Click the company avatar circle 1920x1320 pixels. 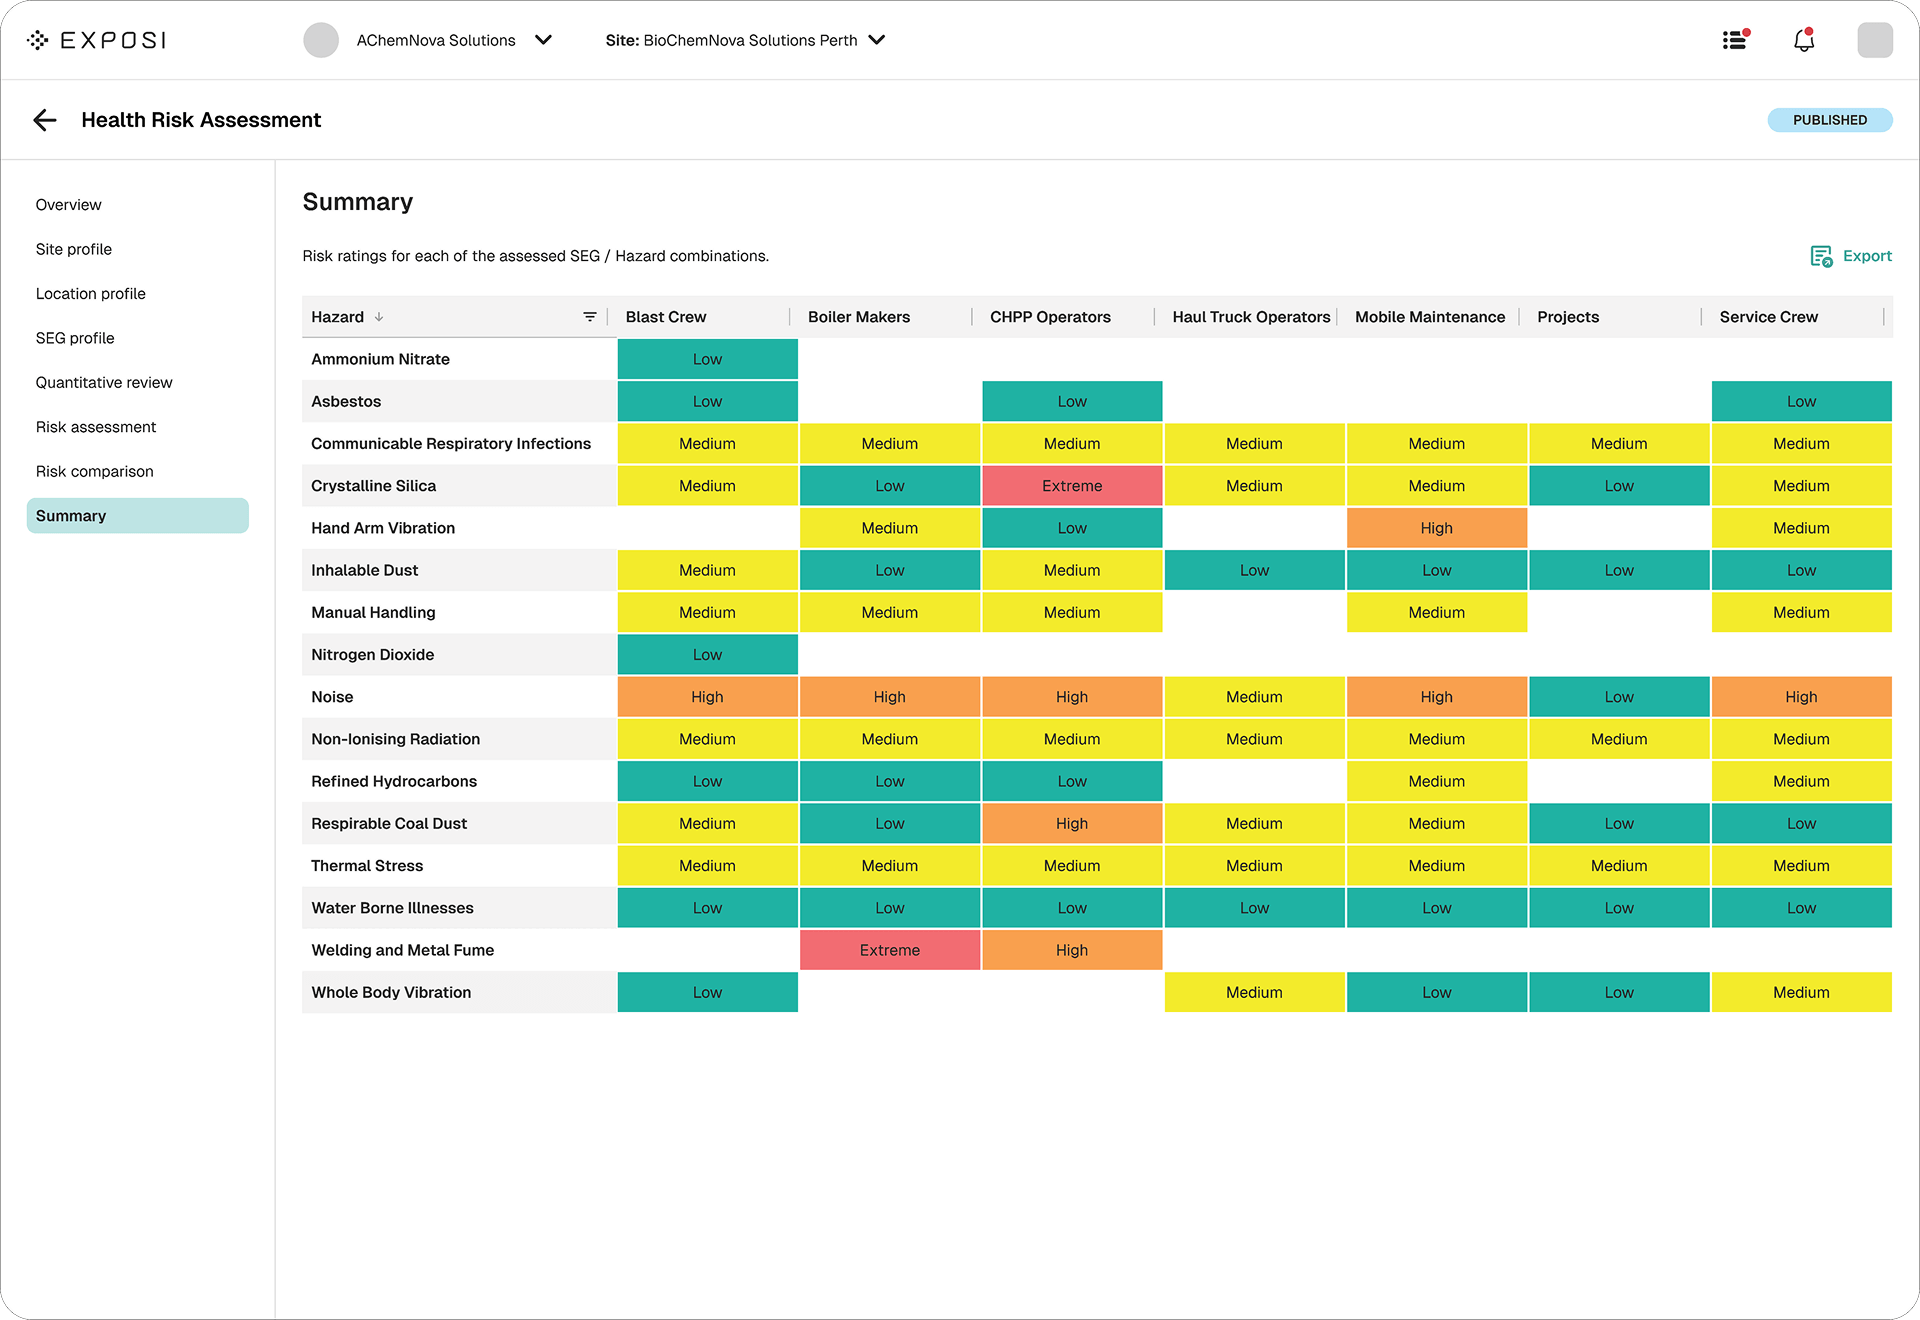321,40
